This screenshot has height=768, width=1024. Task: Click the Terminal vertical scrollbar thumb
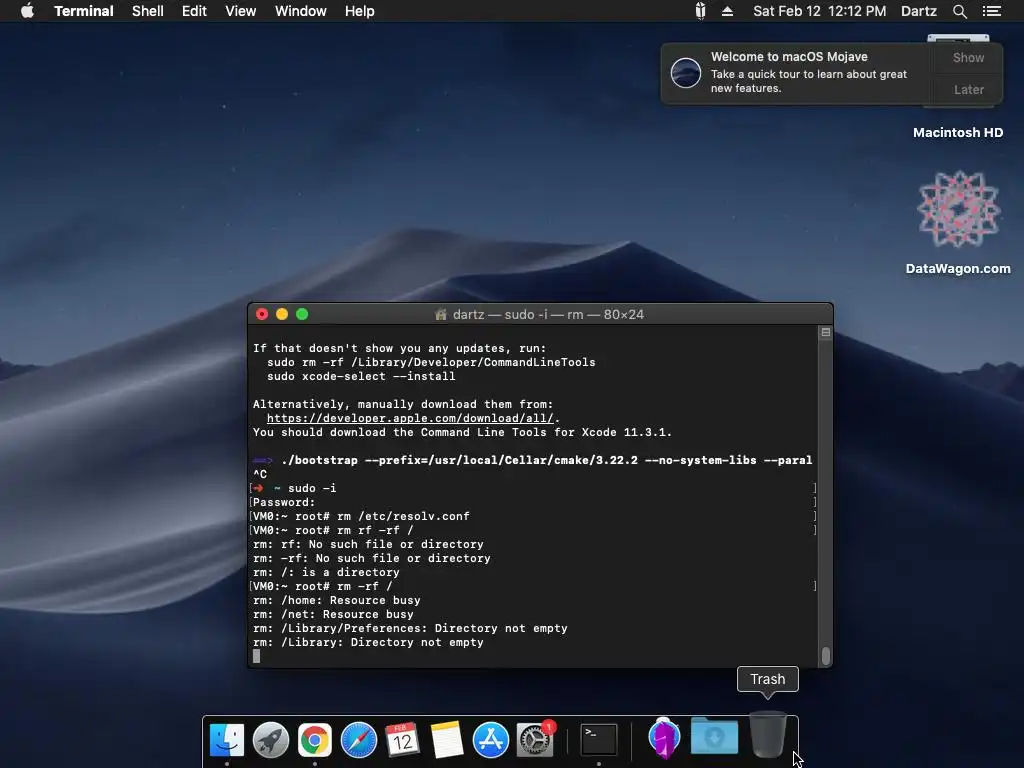click(x=825, y=655)
